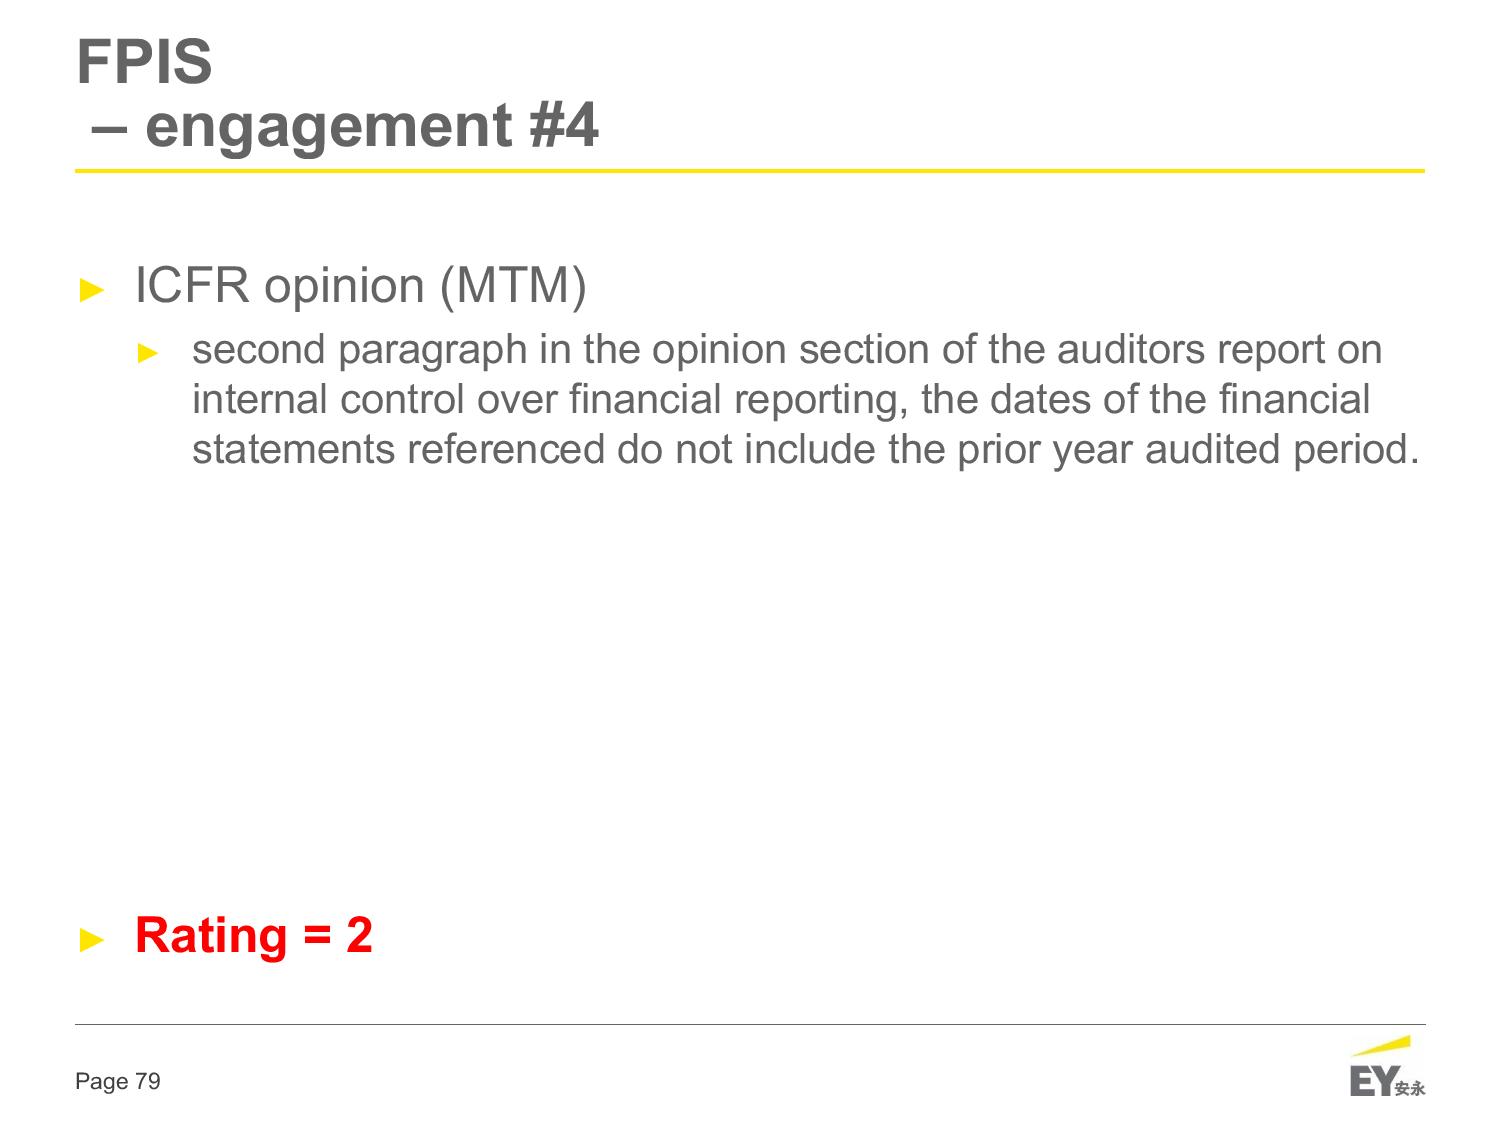1500x1125 pixels.
Task: Click the yellow beam above the EY logo
Action: click(x=1381, y=1046)
